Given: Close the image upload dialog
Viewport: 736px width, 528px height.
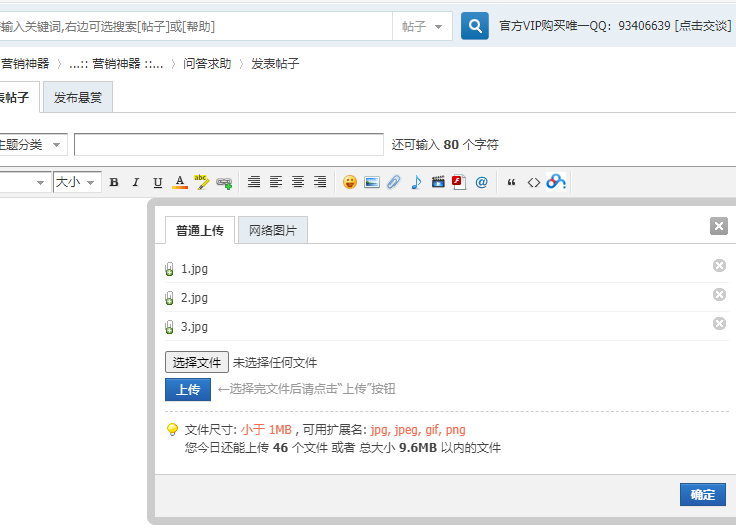Looking at the screenshot, I should pos(719,226).
